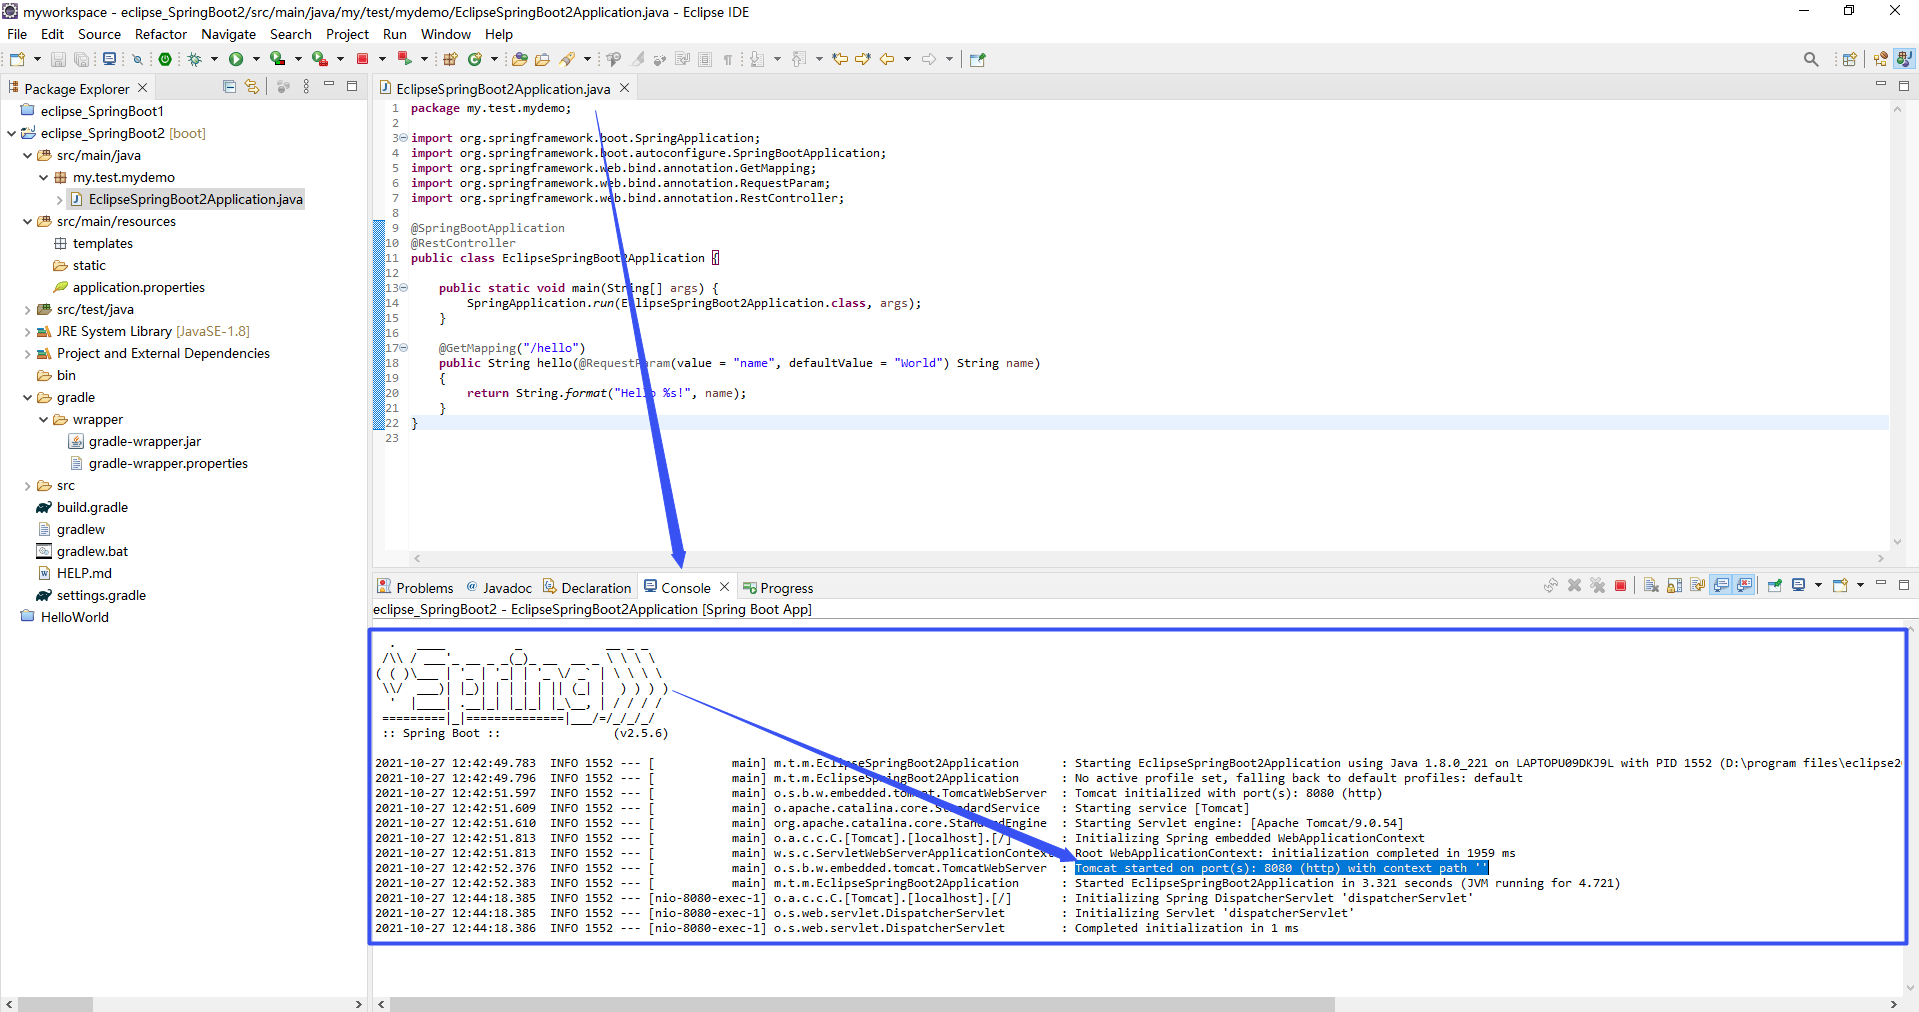1919x1012 pixels.
Task: Open the Quick Access magnifier at top right
Action: [x=1811, y=59]
